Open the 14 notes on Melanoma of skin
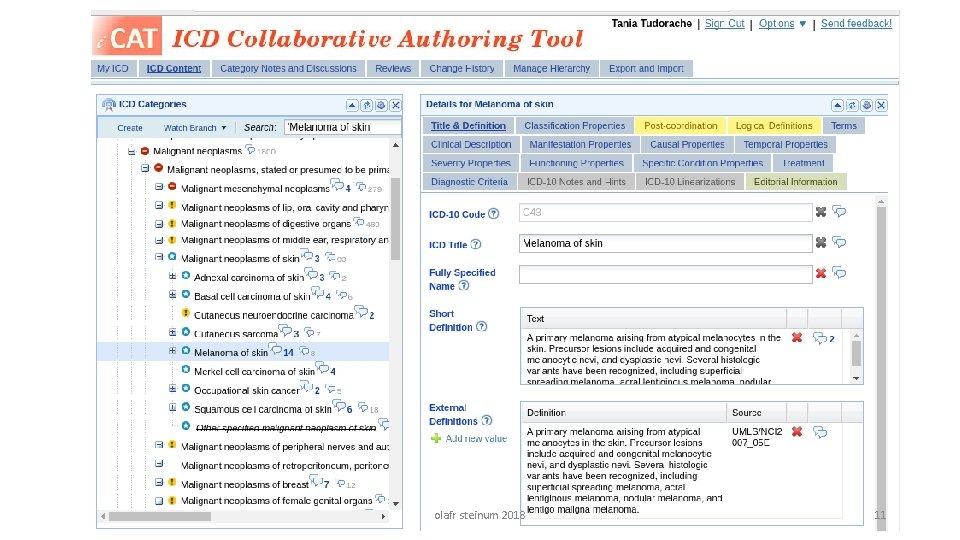The width and height of the screenshot is (960, 540). [282, 351]
